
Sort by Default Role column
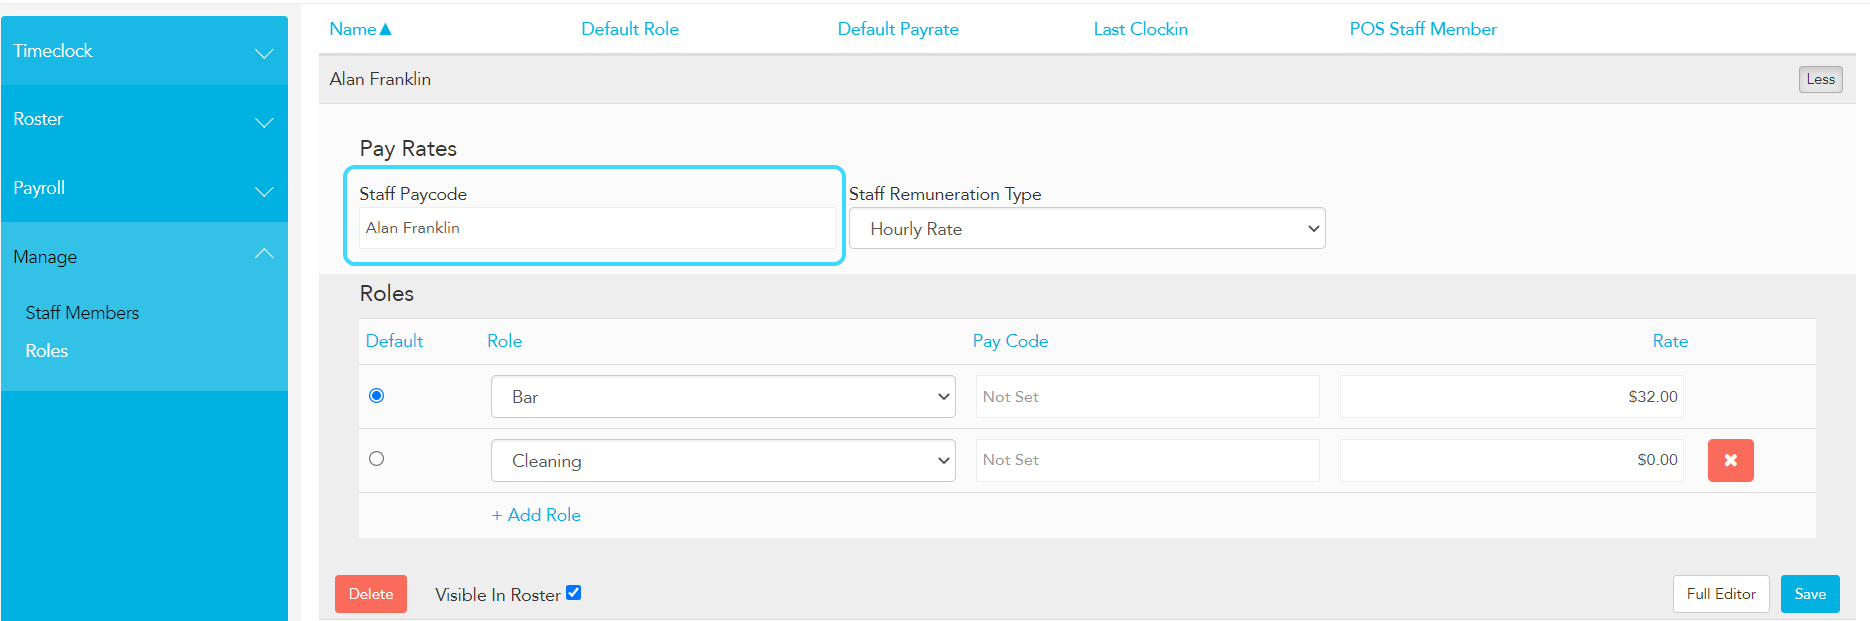pos(630,29)
